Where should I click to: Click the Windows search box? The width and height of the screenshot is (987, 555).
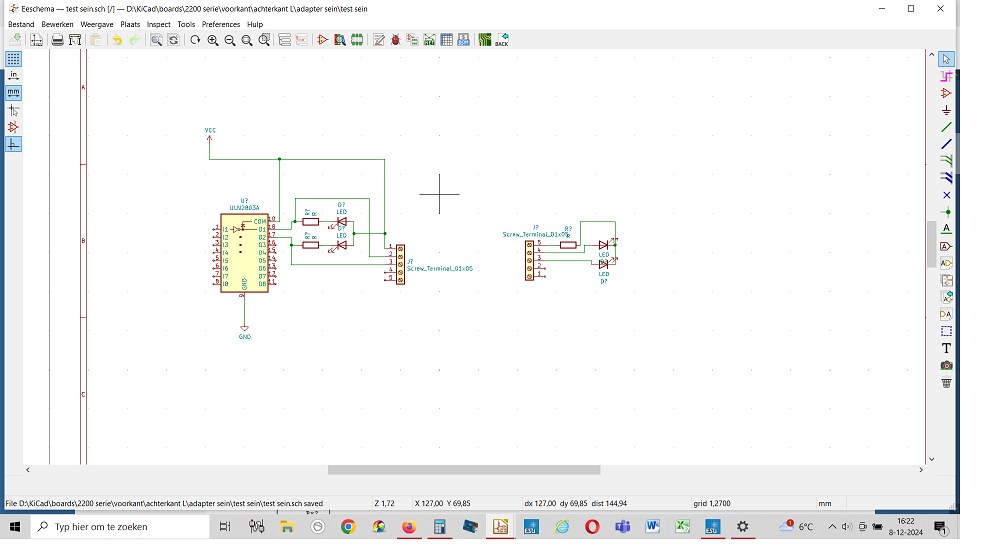click(110, 526)
